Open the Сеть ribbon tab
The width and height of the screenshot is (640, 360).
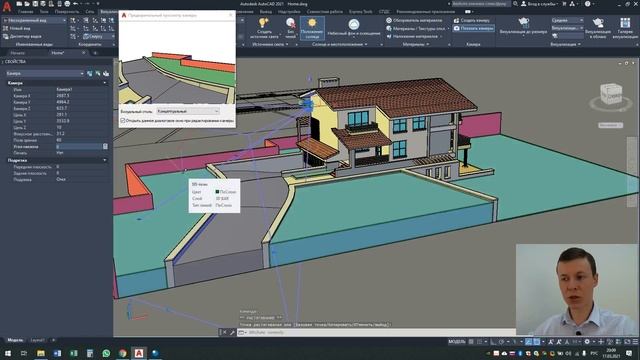pos(90,12)
